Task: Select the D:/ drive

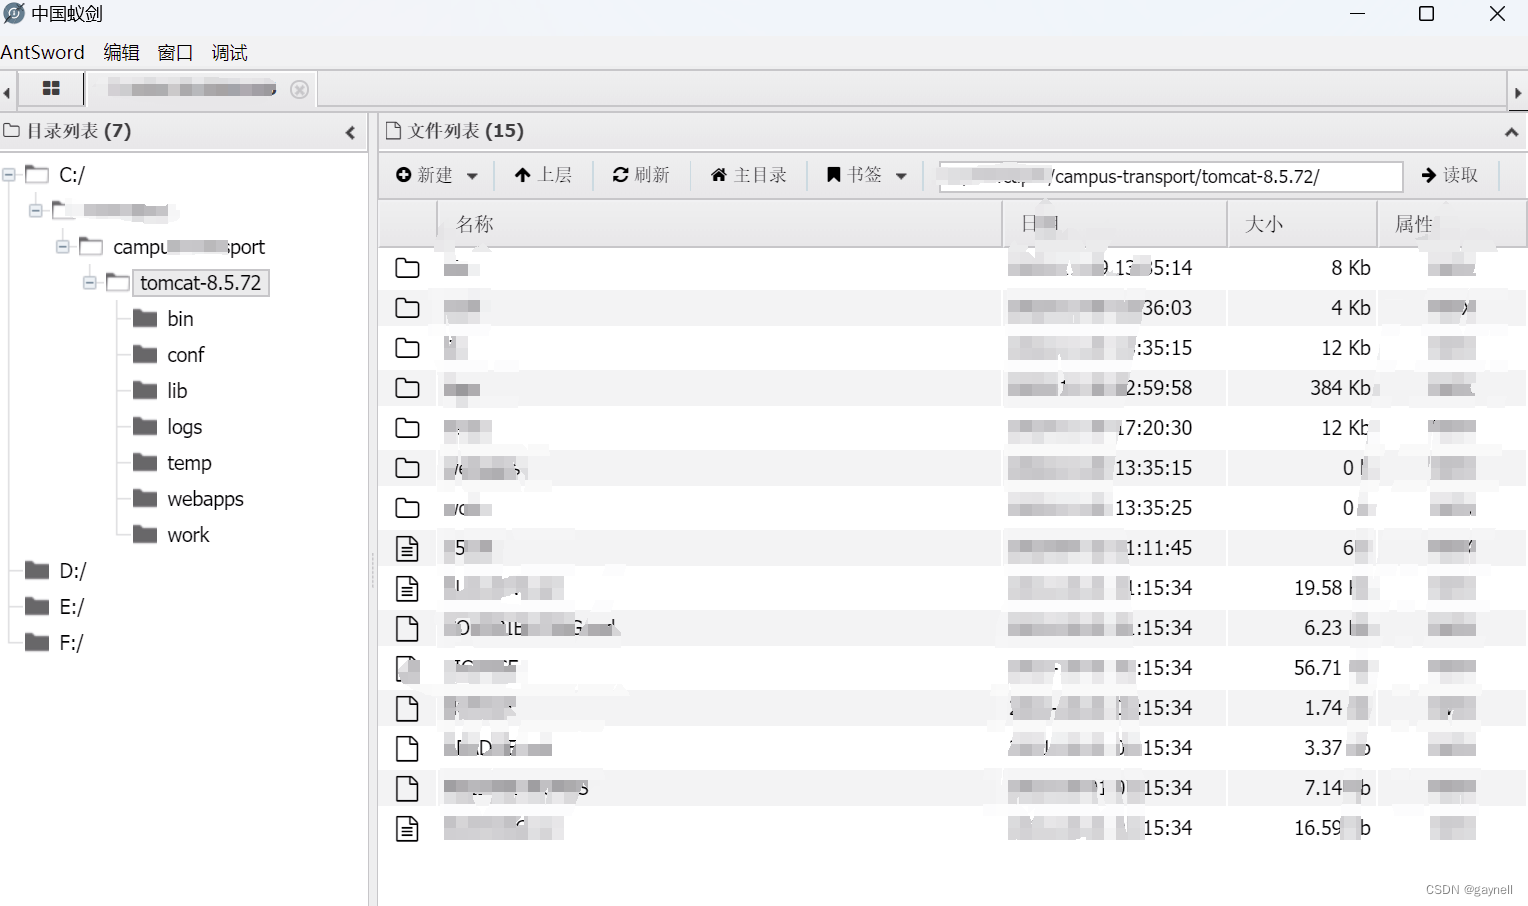Action: pos(73,571)
